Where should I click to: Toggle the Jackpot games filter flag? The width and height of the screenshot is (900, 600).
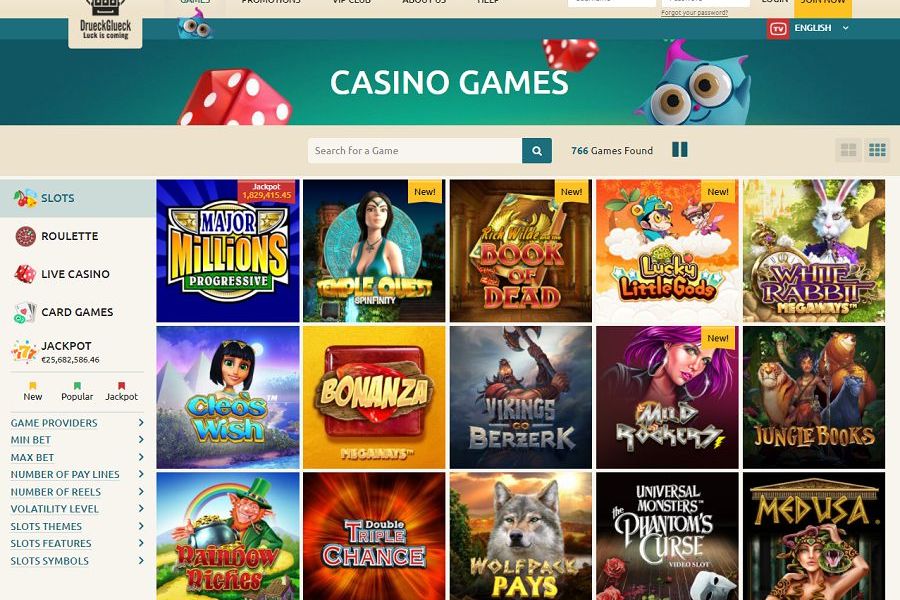121,386
